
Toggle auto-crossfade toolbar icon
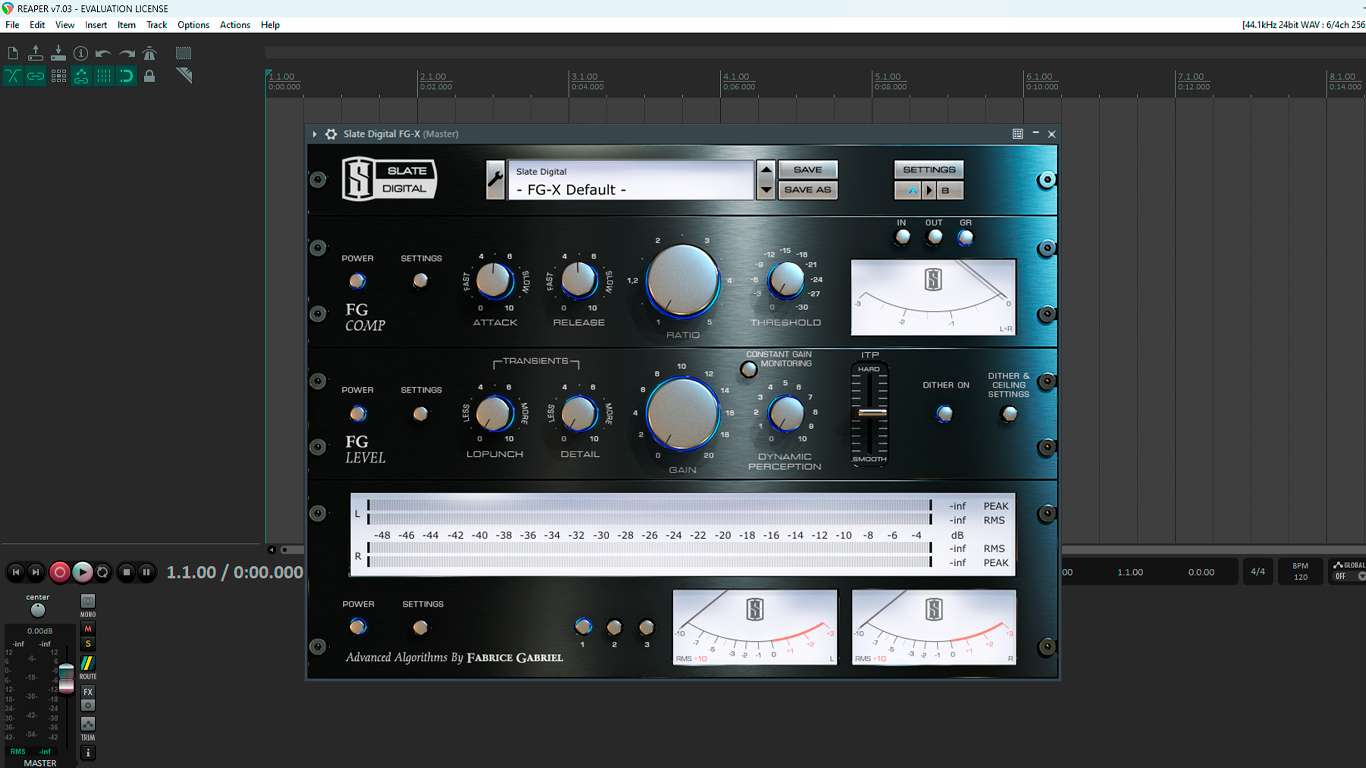click(x=13, y=76)
